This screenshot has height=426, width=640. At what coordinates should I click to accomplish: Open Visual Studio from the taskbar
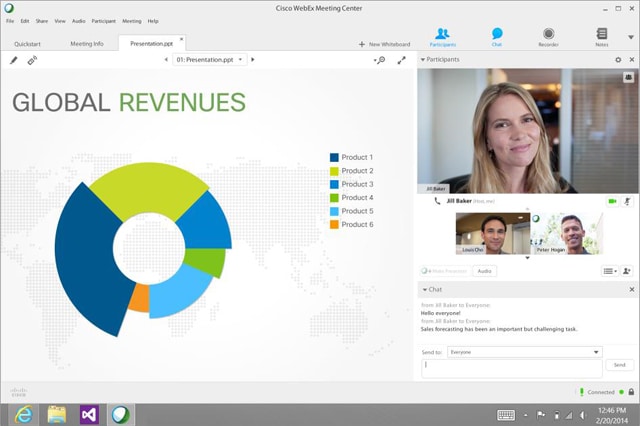89,415
